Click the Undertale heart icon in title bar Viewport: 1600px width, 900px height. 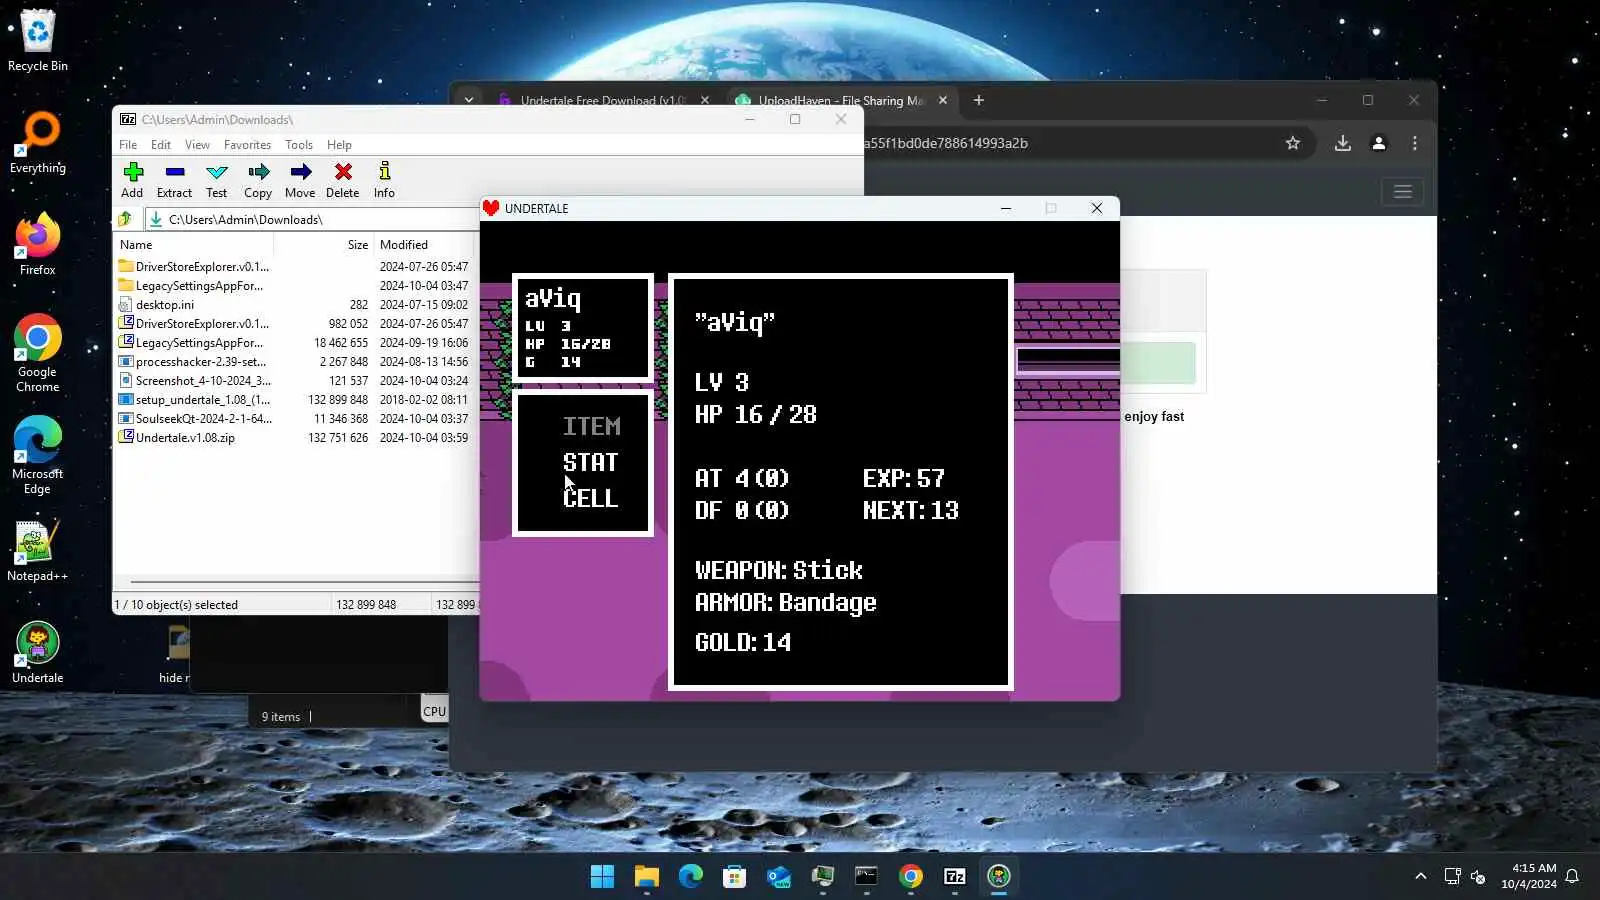click(491, 208)
